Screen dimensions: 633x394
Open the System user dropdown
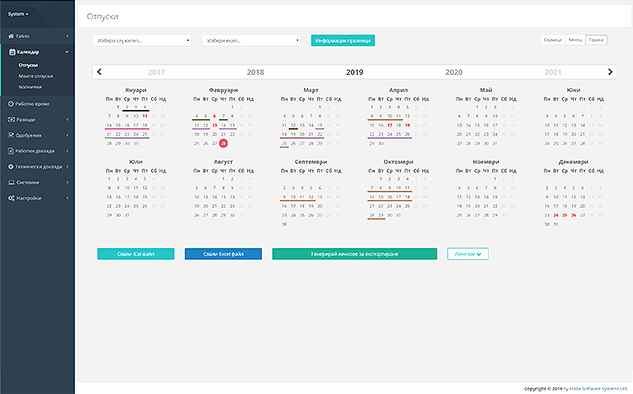coord(18,14)
